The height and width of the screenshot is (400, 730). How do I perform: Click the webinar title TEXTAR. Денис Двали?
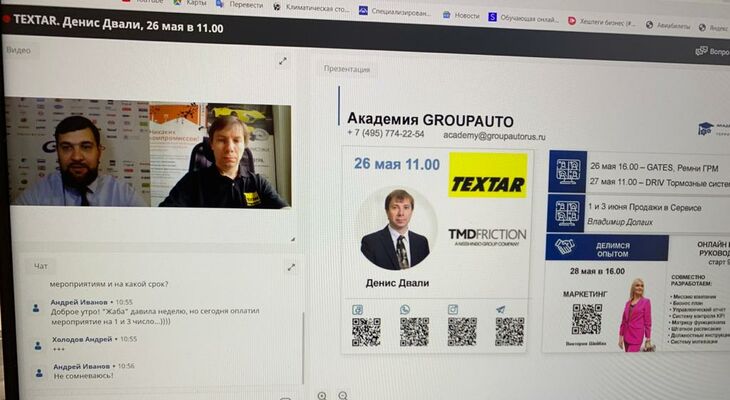coord(118,24)
